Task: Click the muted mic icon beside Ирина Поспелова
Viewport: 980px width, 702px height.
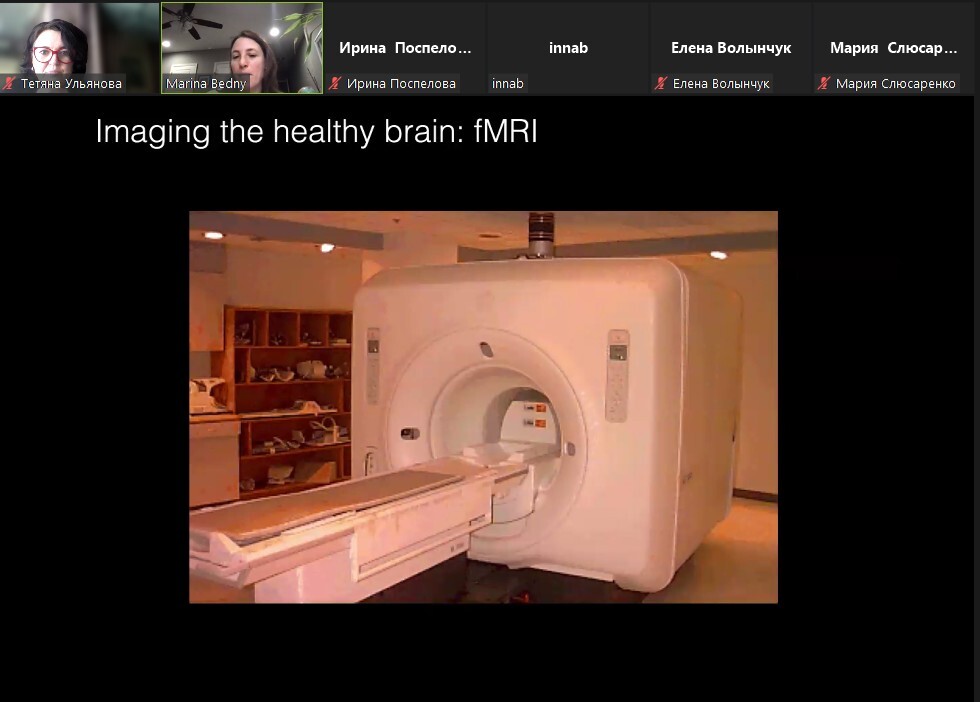Action: [336, 84]
